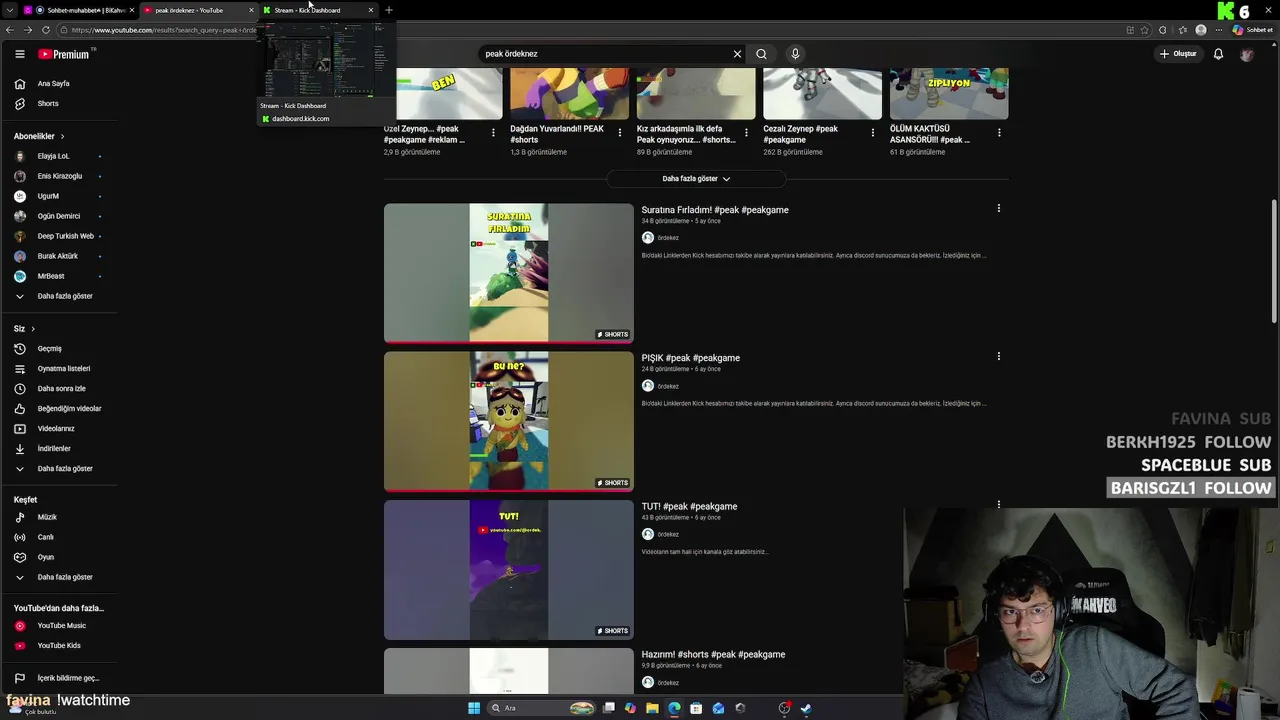Open options for 'Suratına Fırladım!' video
This screenshot has width=1280, height=720.
pyautogui.click(x=998, y=208)
